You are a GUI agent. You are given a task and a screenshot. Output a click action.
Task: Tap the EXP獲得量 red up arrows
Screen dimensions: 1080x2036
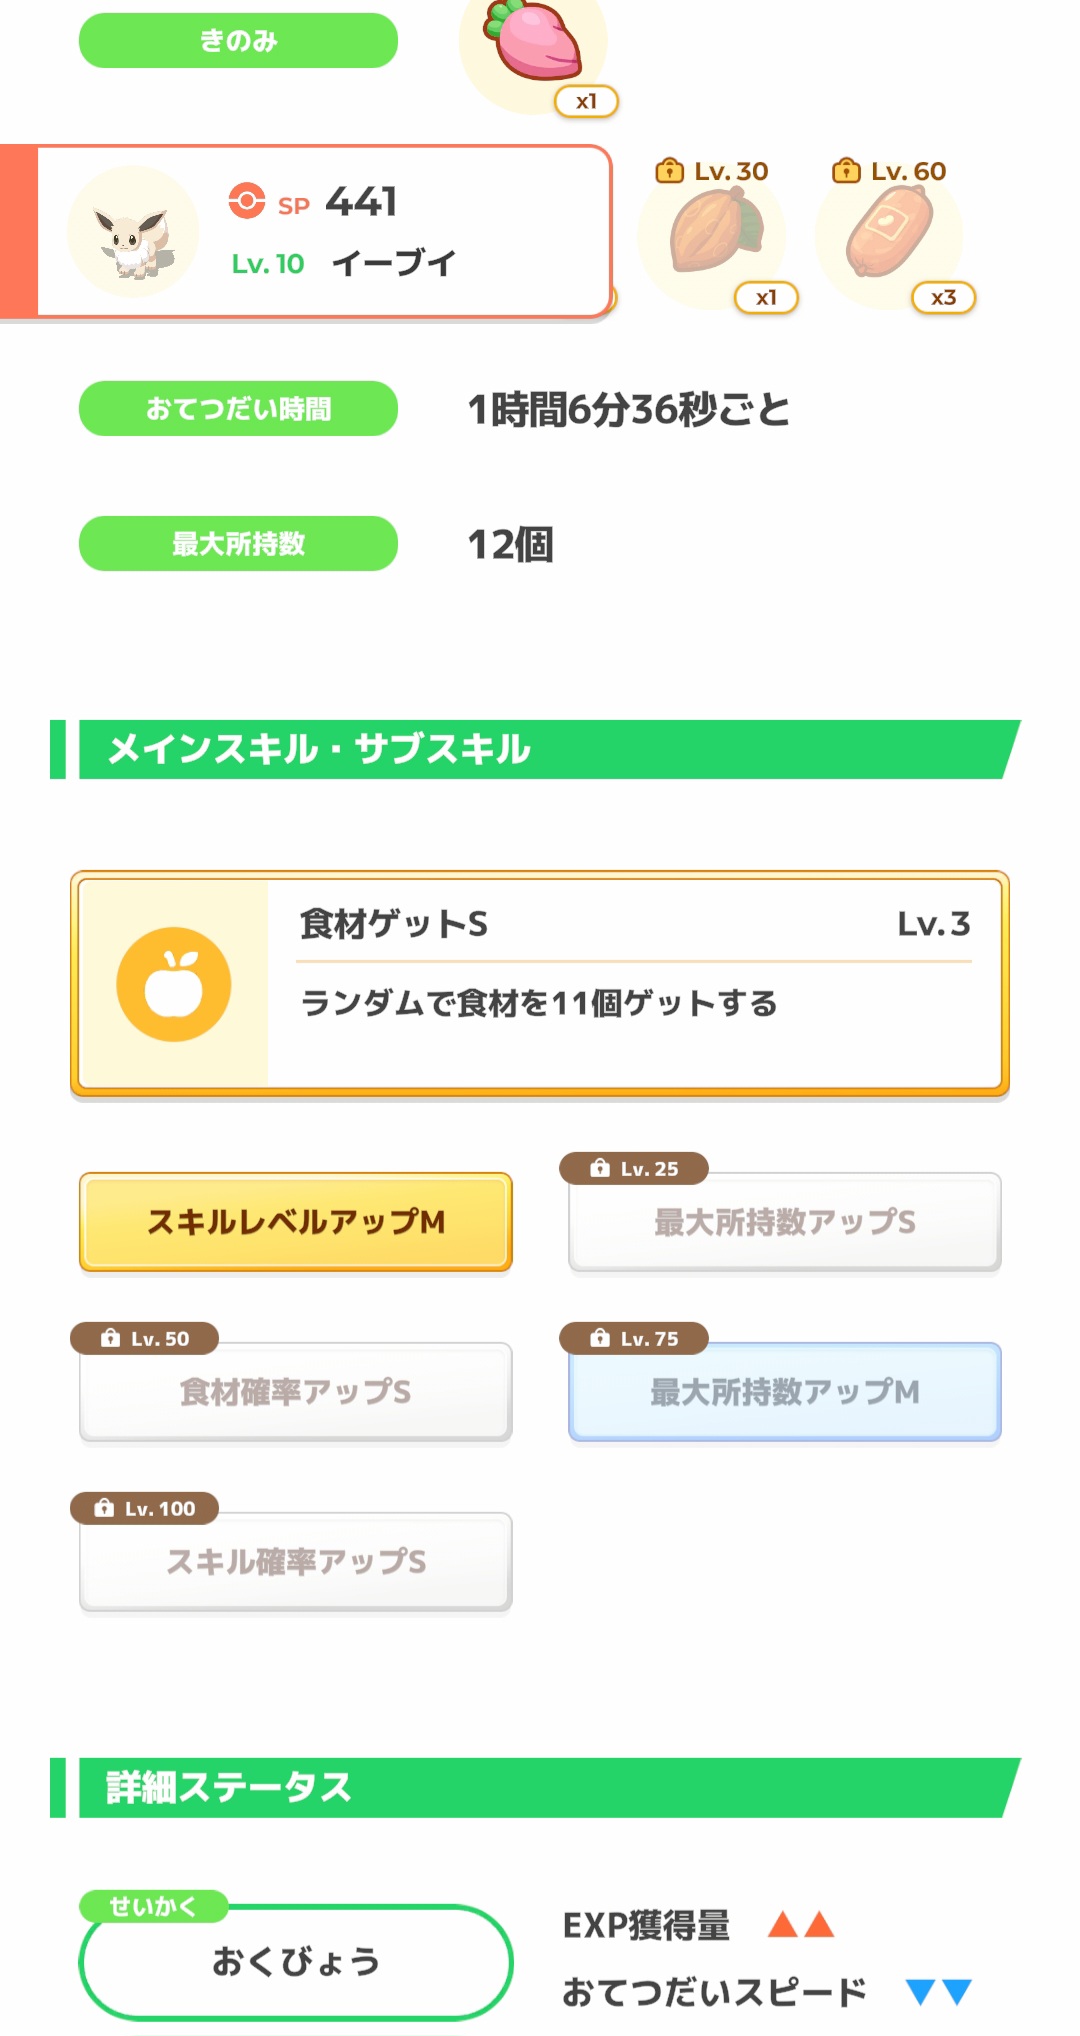coord(800,1924)
